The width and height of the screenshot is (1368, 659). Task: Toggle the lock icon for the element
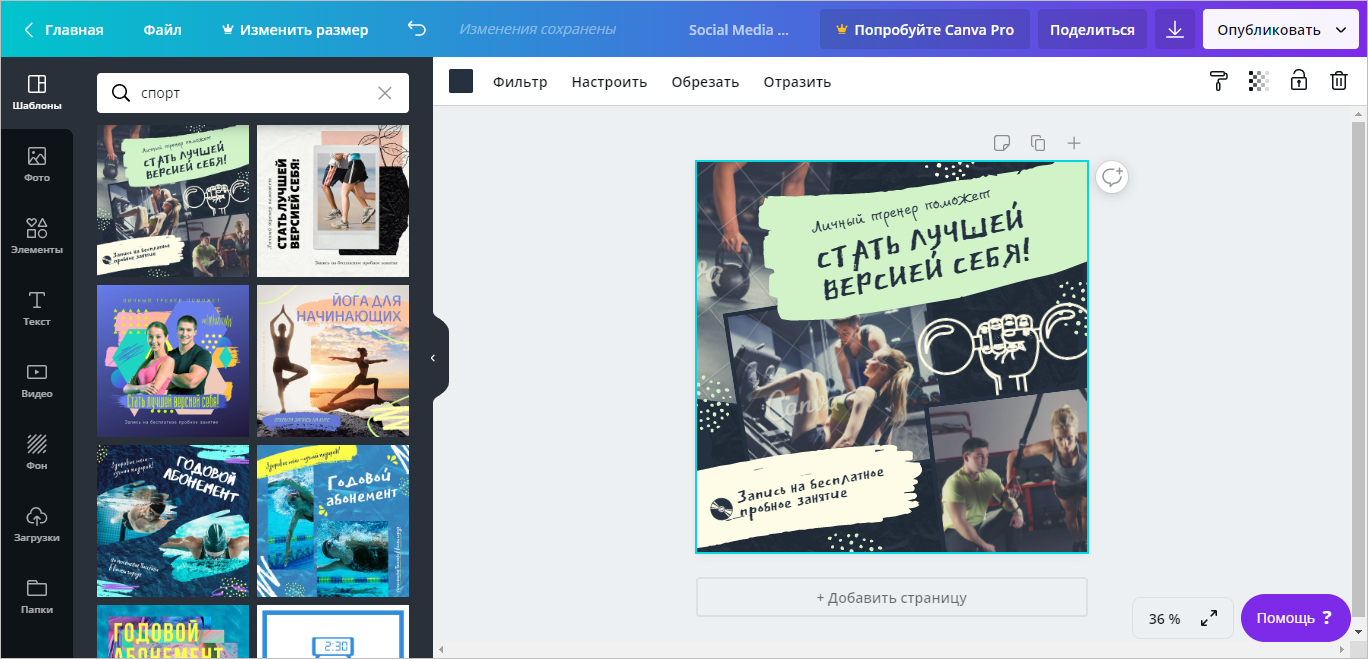click(1298, 81)
